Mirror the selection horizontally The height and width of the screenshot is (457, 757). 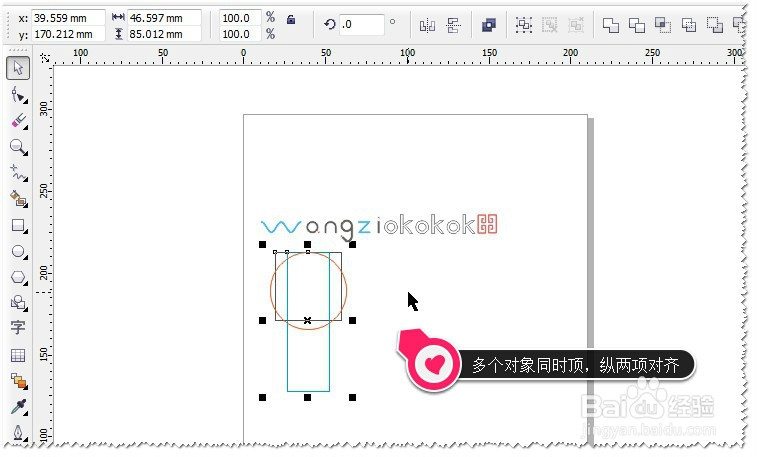tap(427, 25)
